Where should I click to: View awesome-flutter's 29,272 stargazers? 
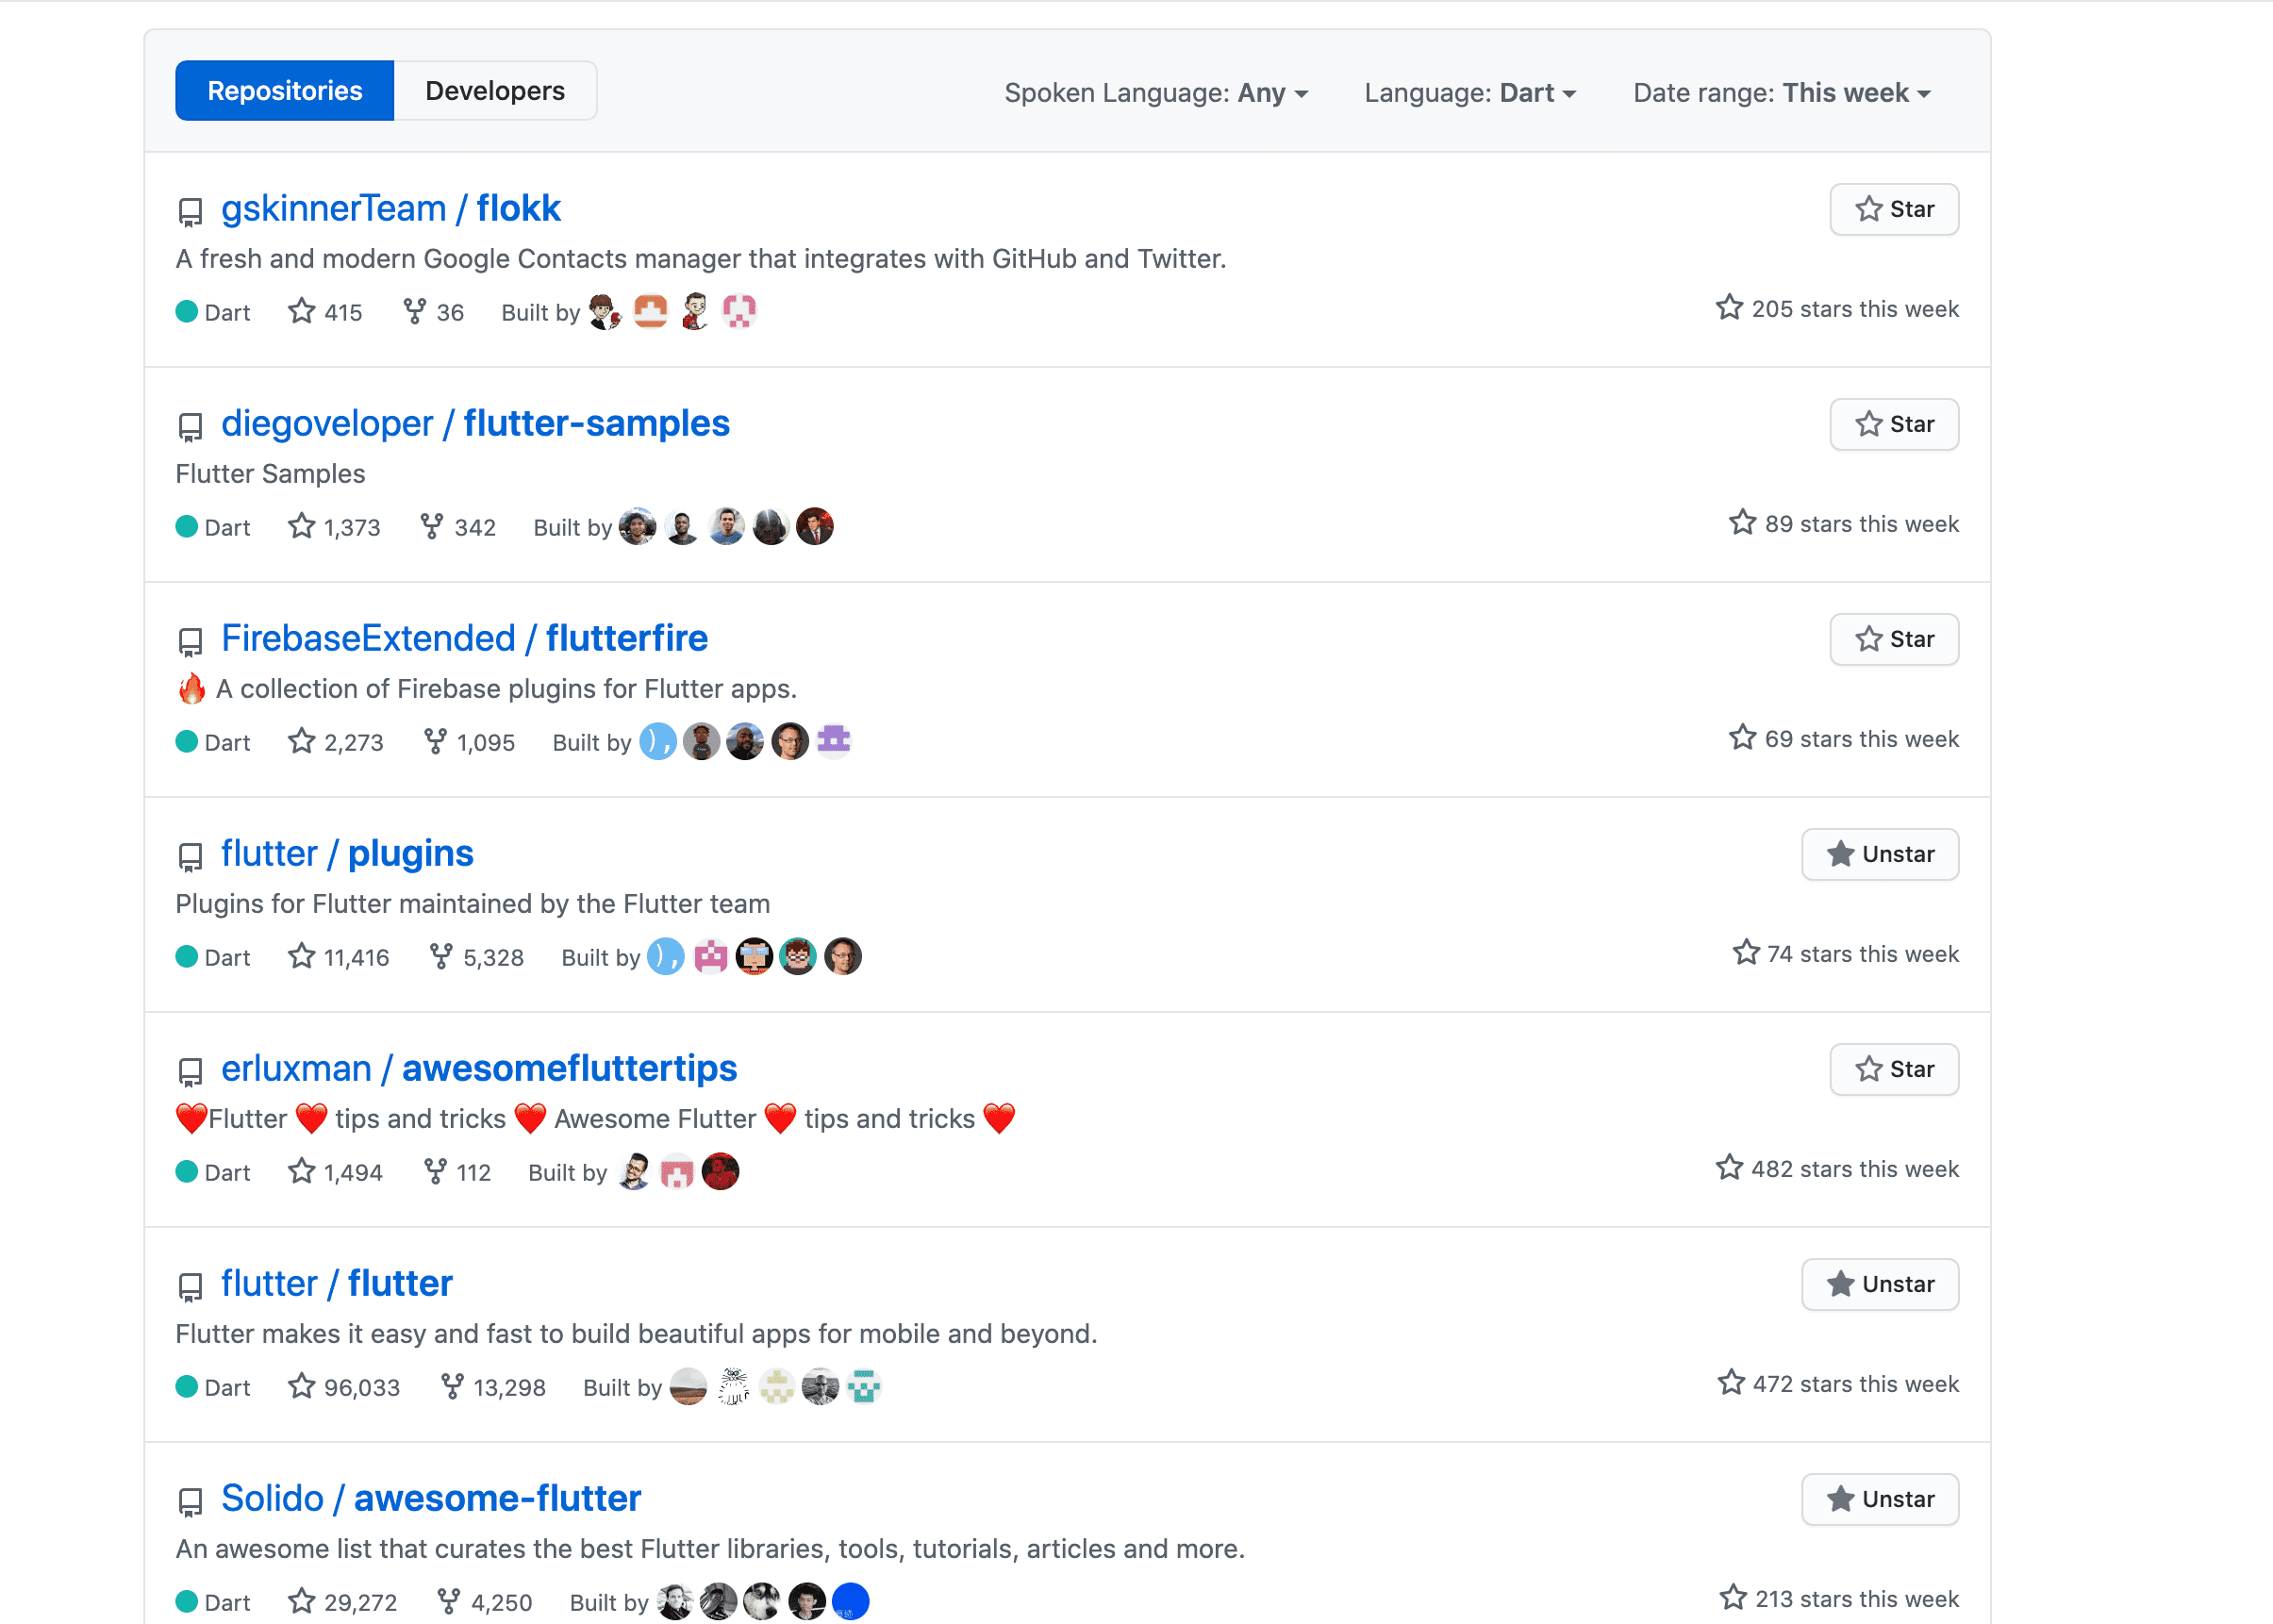click(x=342, y=1602)
